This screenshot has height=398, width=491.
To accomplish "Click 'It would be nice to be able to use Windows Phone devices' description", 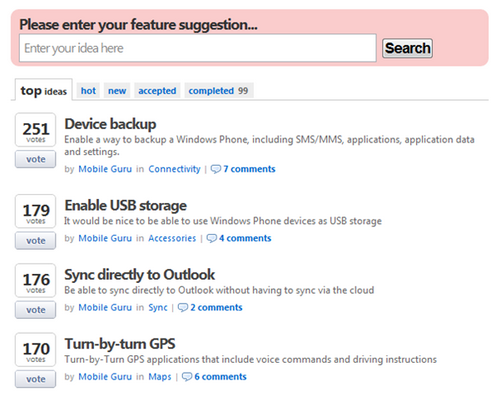I will [x=223, y=221].
